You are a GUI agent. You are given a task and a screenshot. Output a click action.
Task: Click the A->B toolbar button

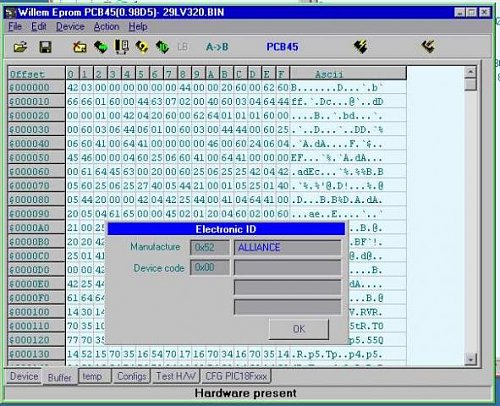pyautogui.click(x=217, y=47)
